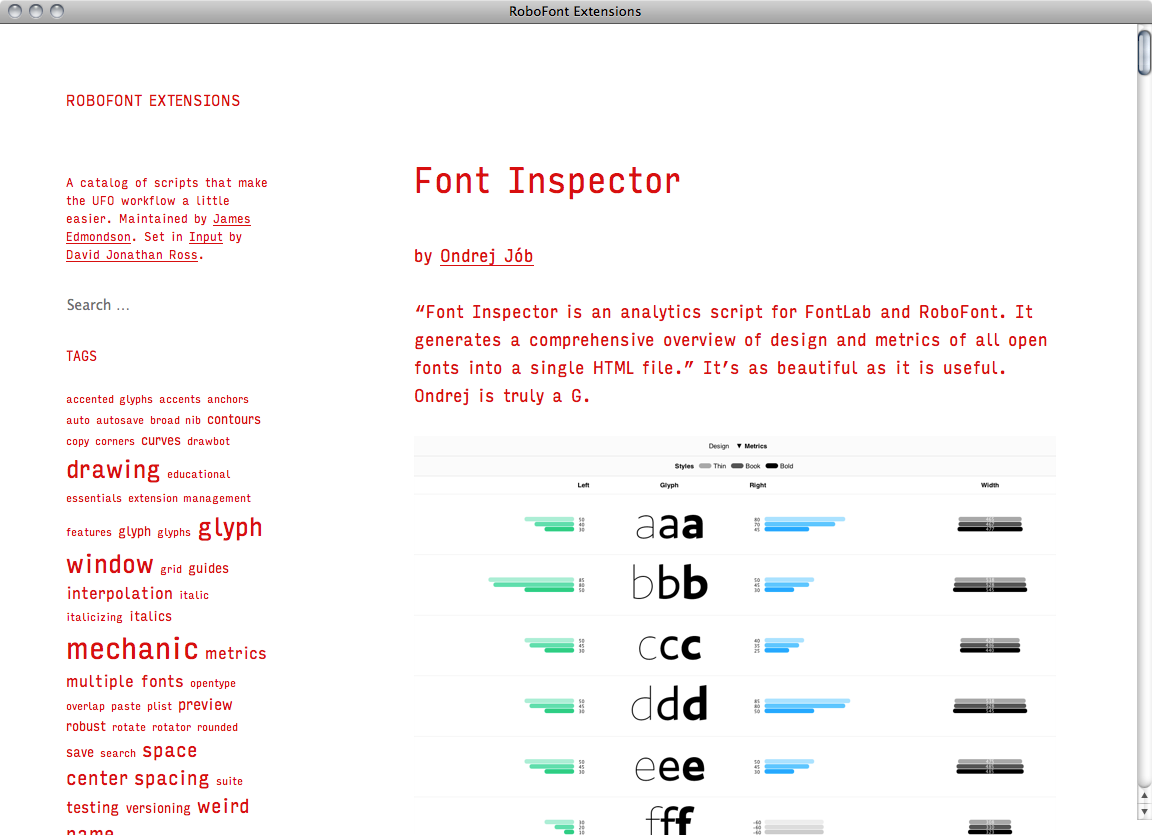Open the David Jonathan Ross link
The width and height of the screenshot is (1152, 835).
click(132, 255)
